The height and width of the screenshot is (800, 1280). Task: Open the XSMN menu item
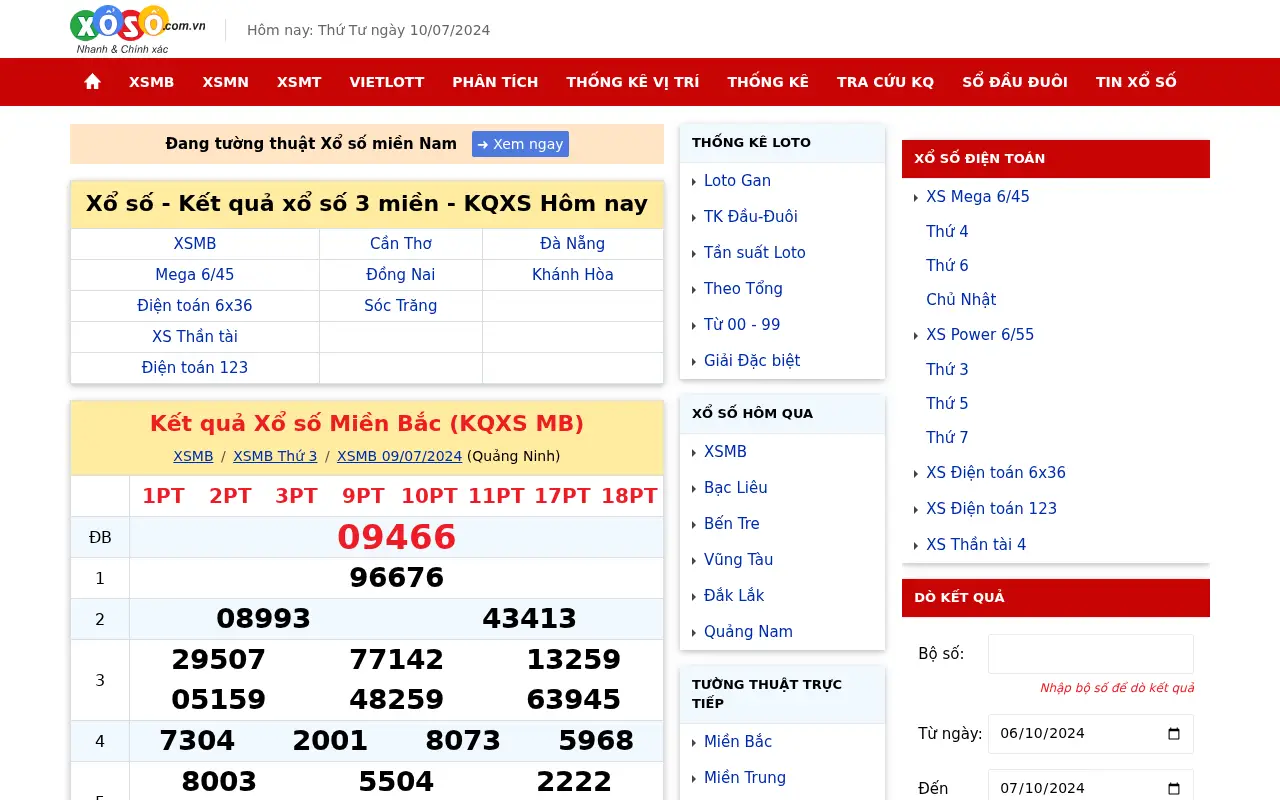pos(225,82)
